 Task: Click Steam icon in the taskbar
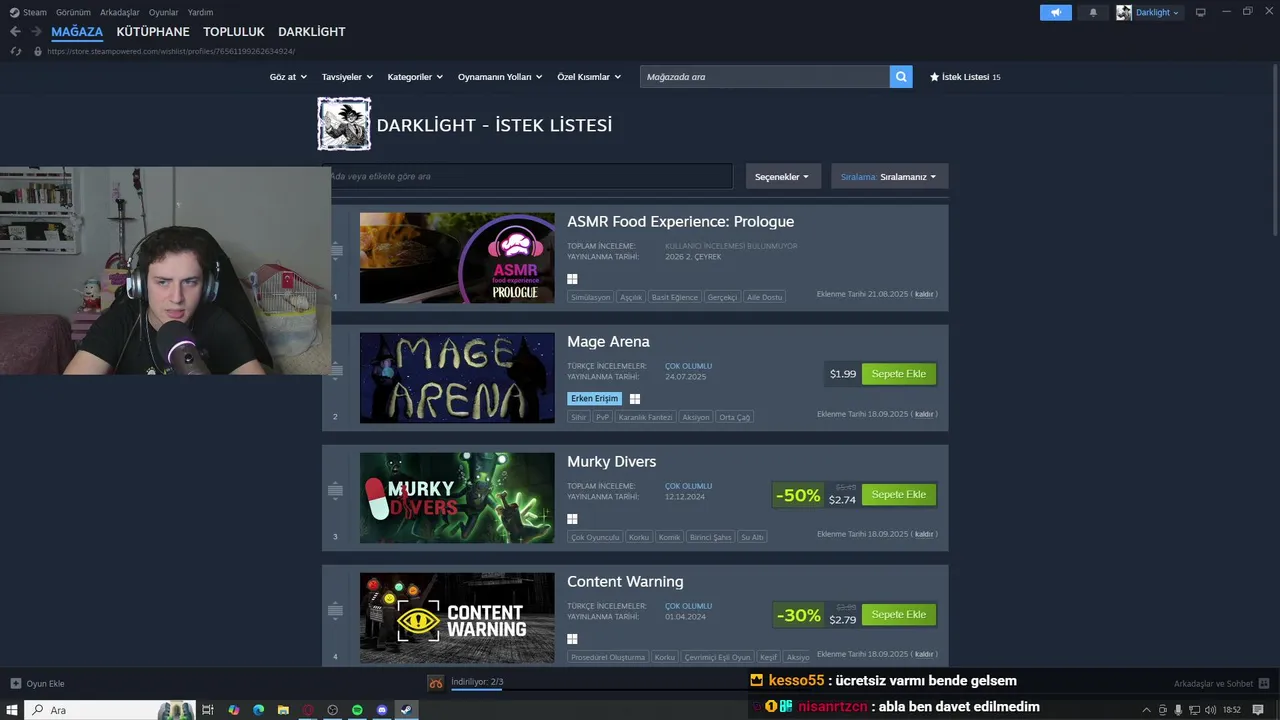[x=406, y=710]
